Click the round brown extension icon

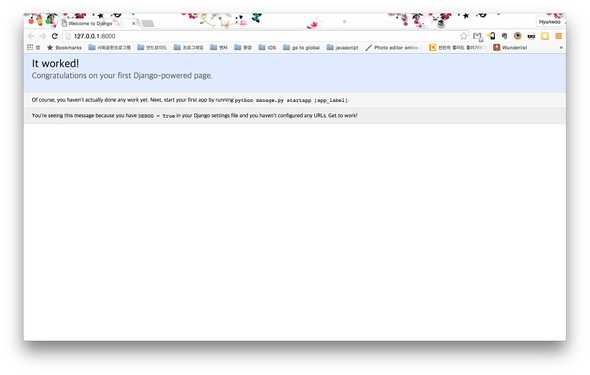pyautogui.click(x=518, y=36)
